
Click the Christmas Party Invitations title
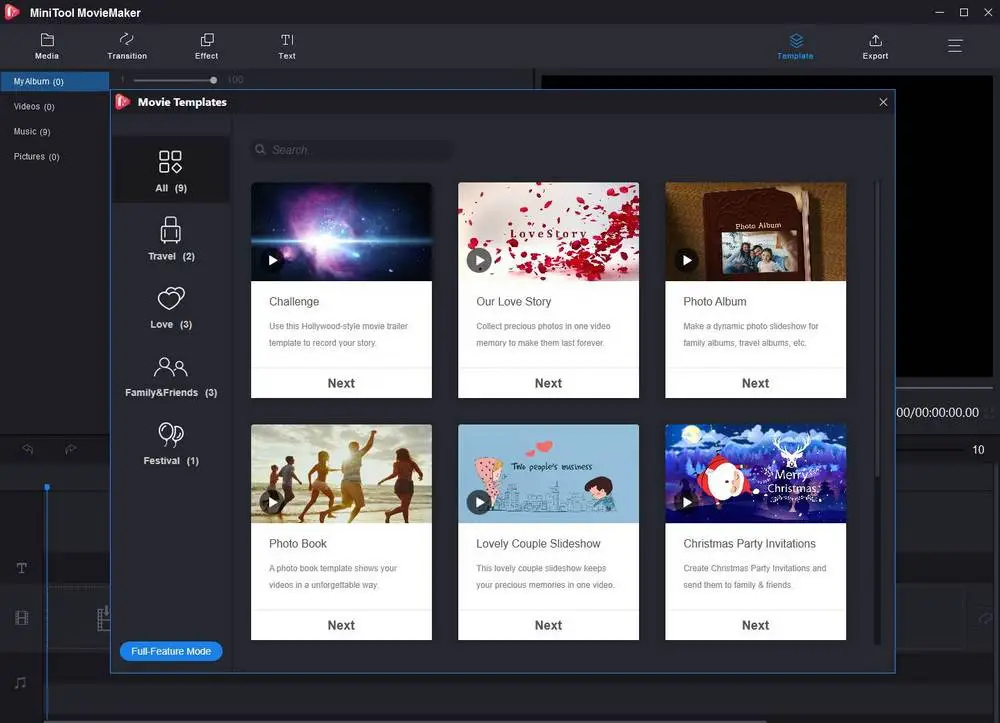pyautogui.click(x=749, y=544)
